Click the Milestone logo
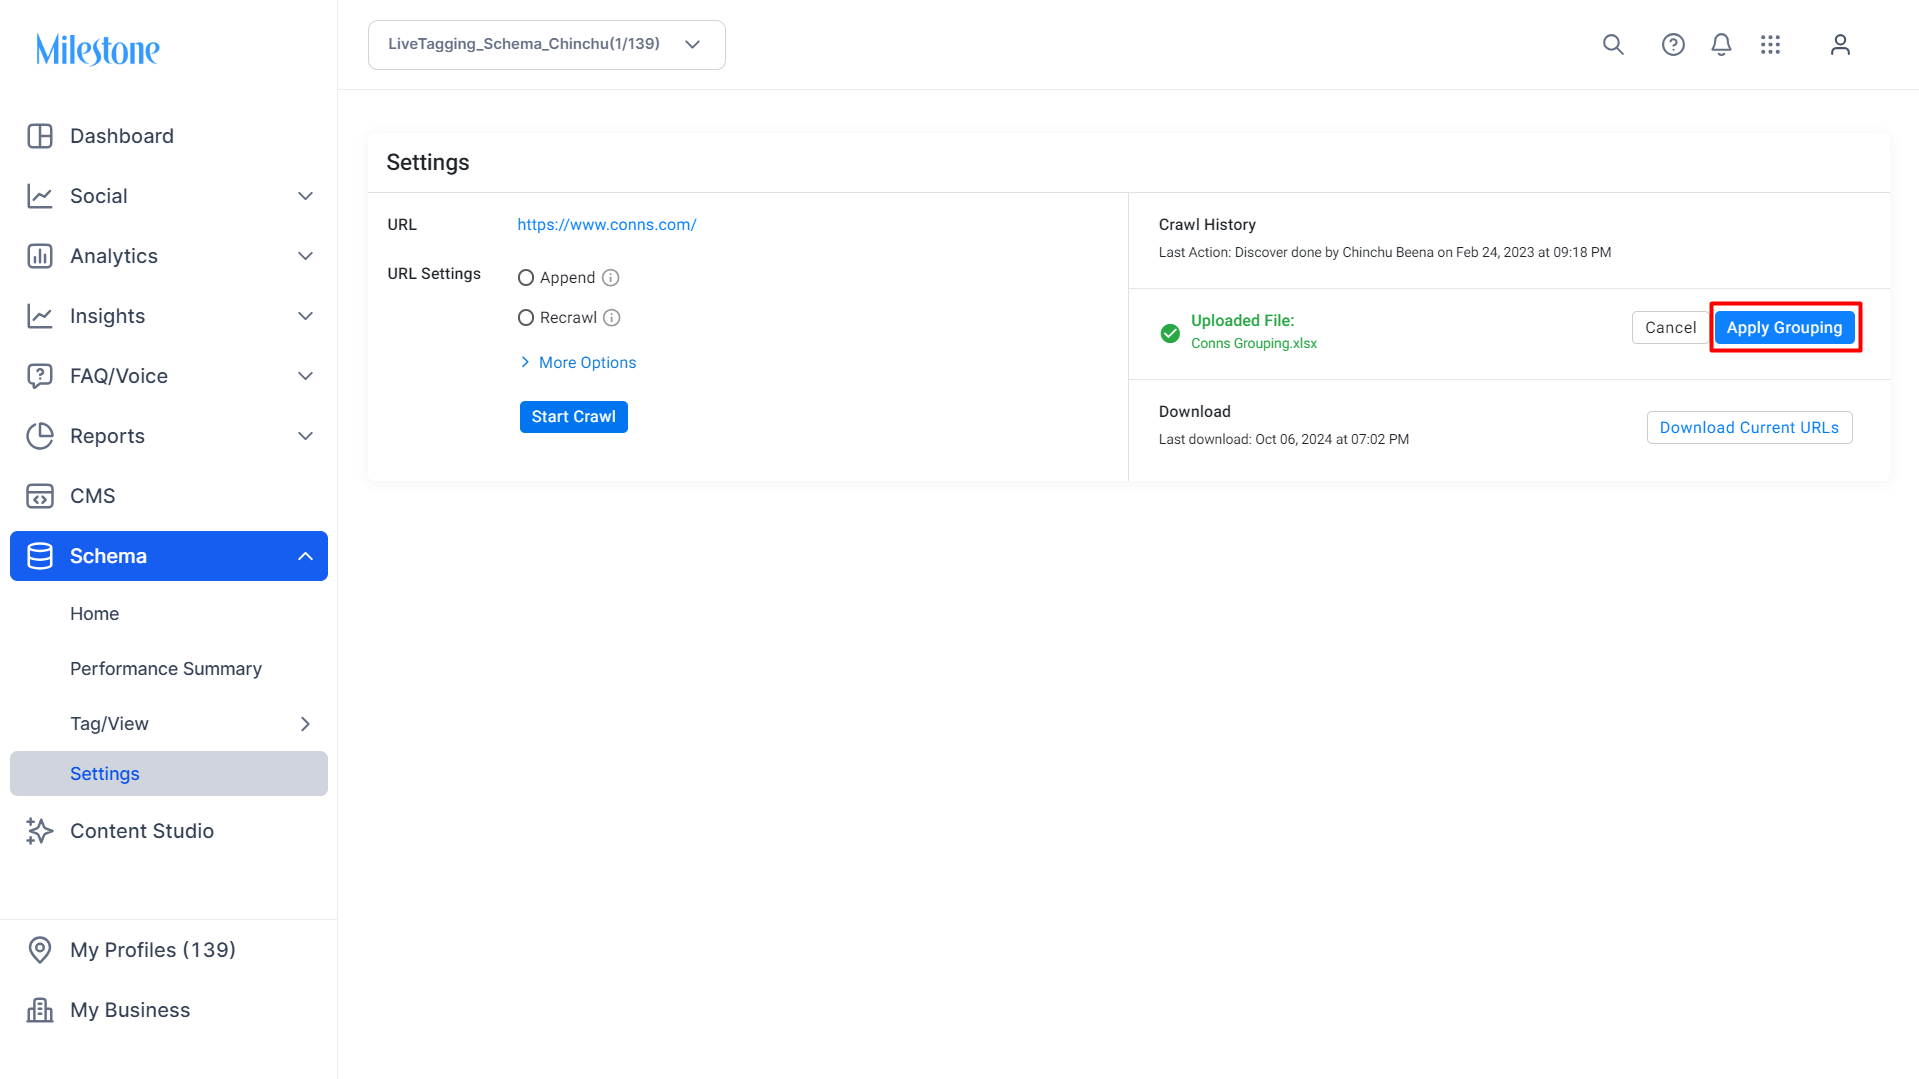1919x1079 pixels. [x=98, y=49]
